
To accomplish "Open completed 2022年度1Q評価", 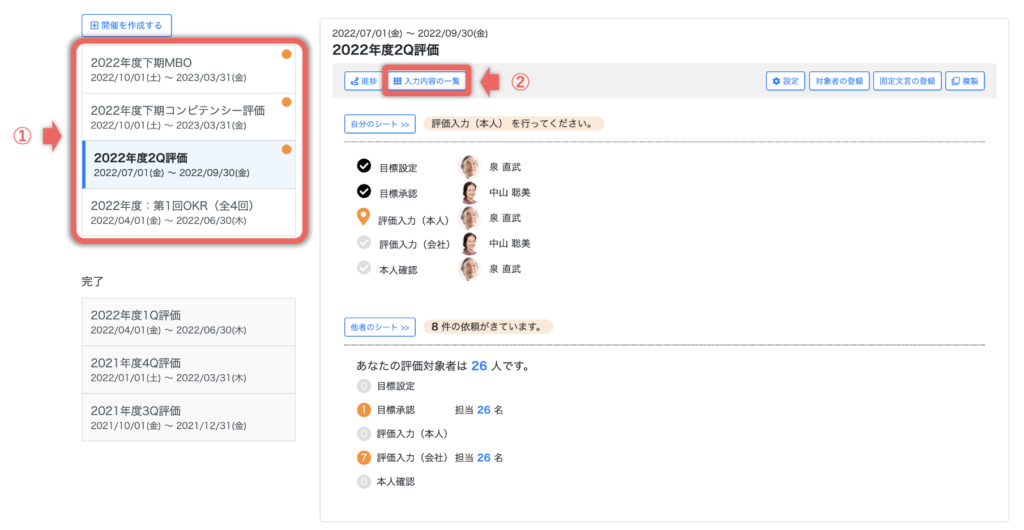I will click(188, 321).
